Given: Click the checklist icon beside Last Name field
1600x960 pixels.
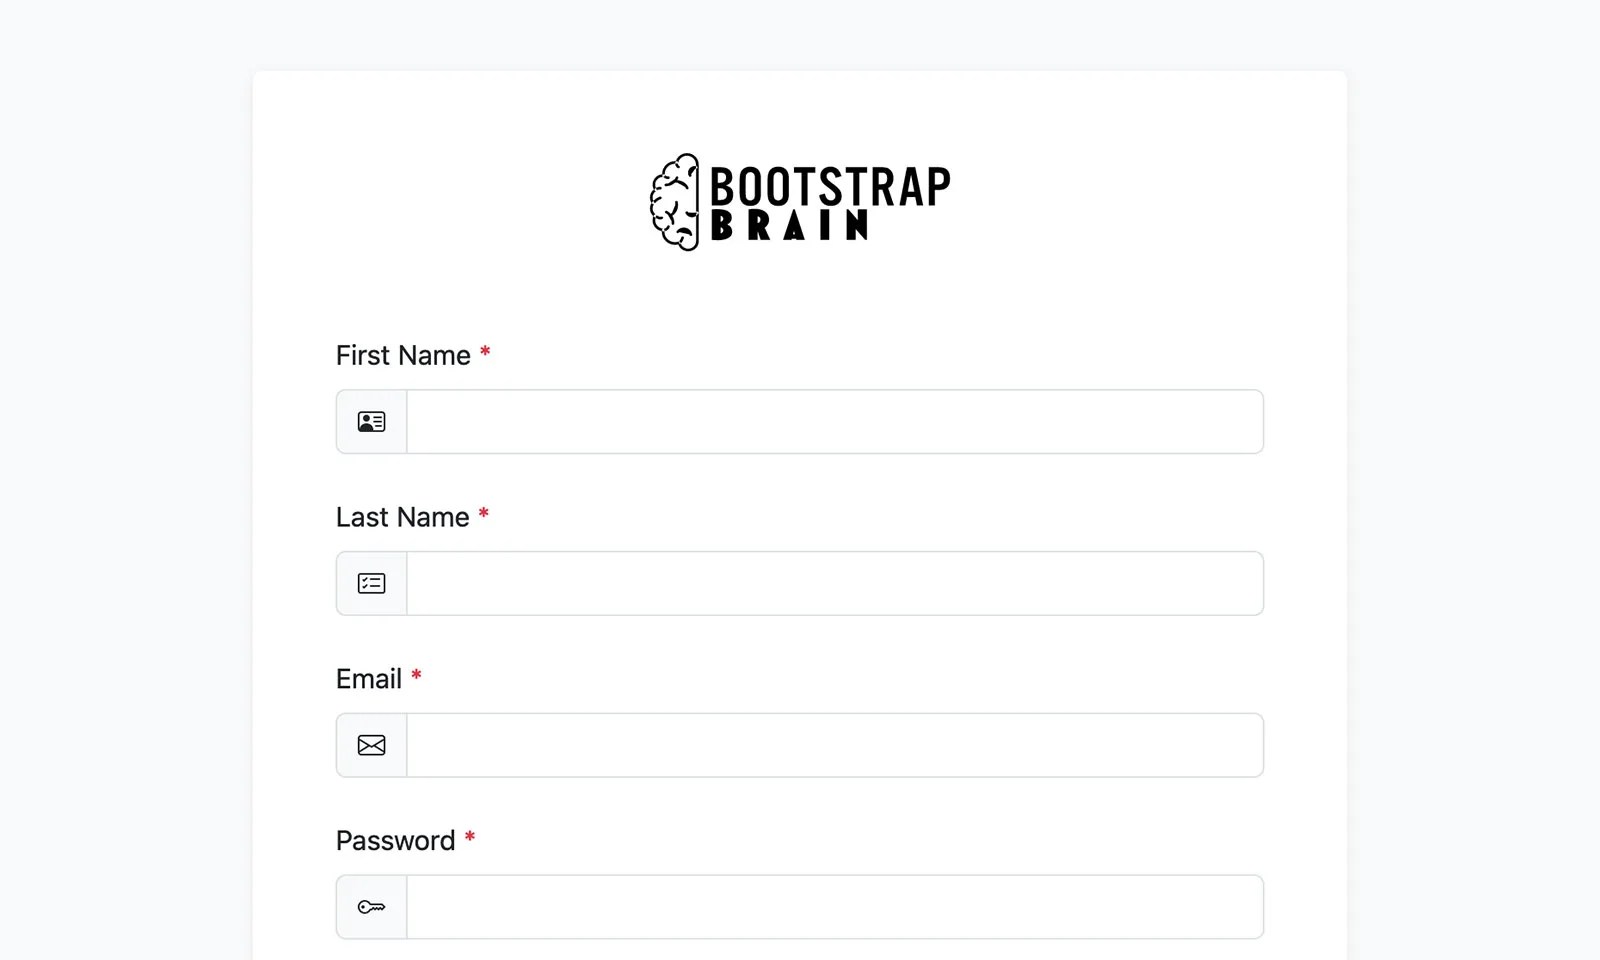Looking at the screenshot, I should coord(371,583).
